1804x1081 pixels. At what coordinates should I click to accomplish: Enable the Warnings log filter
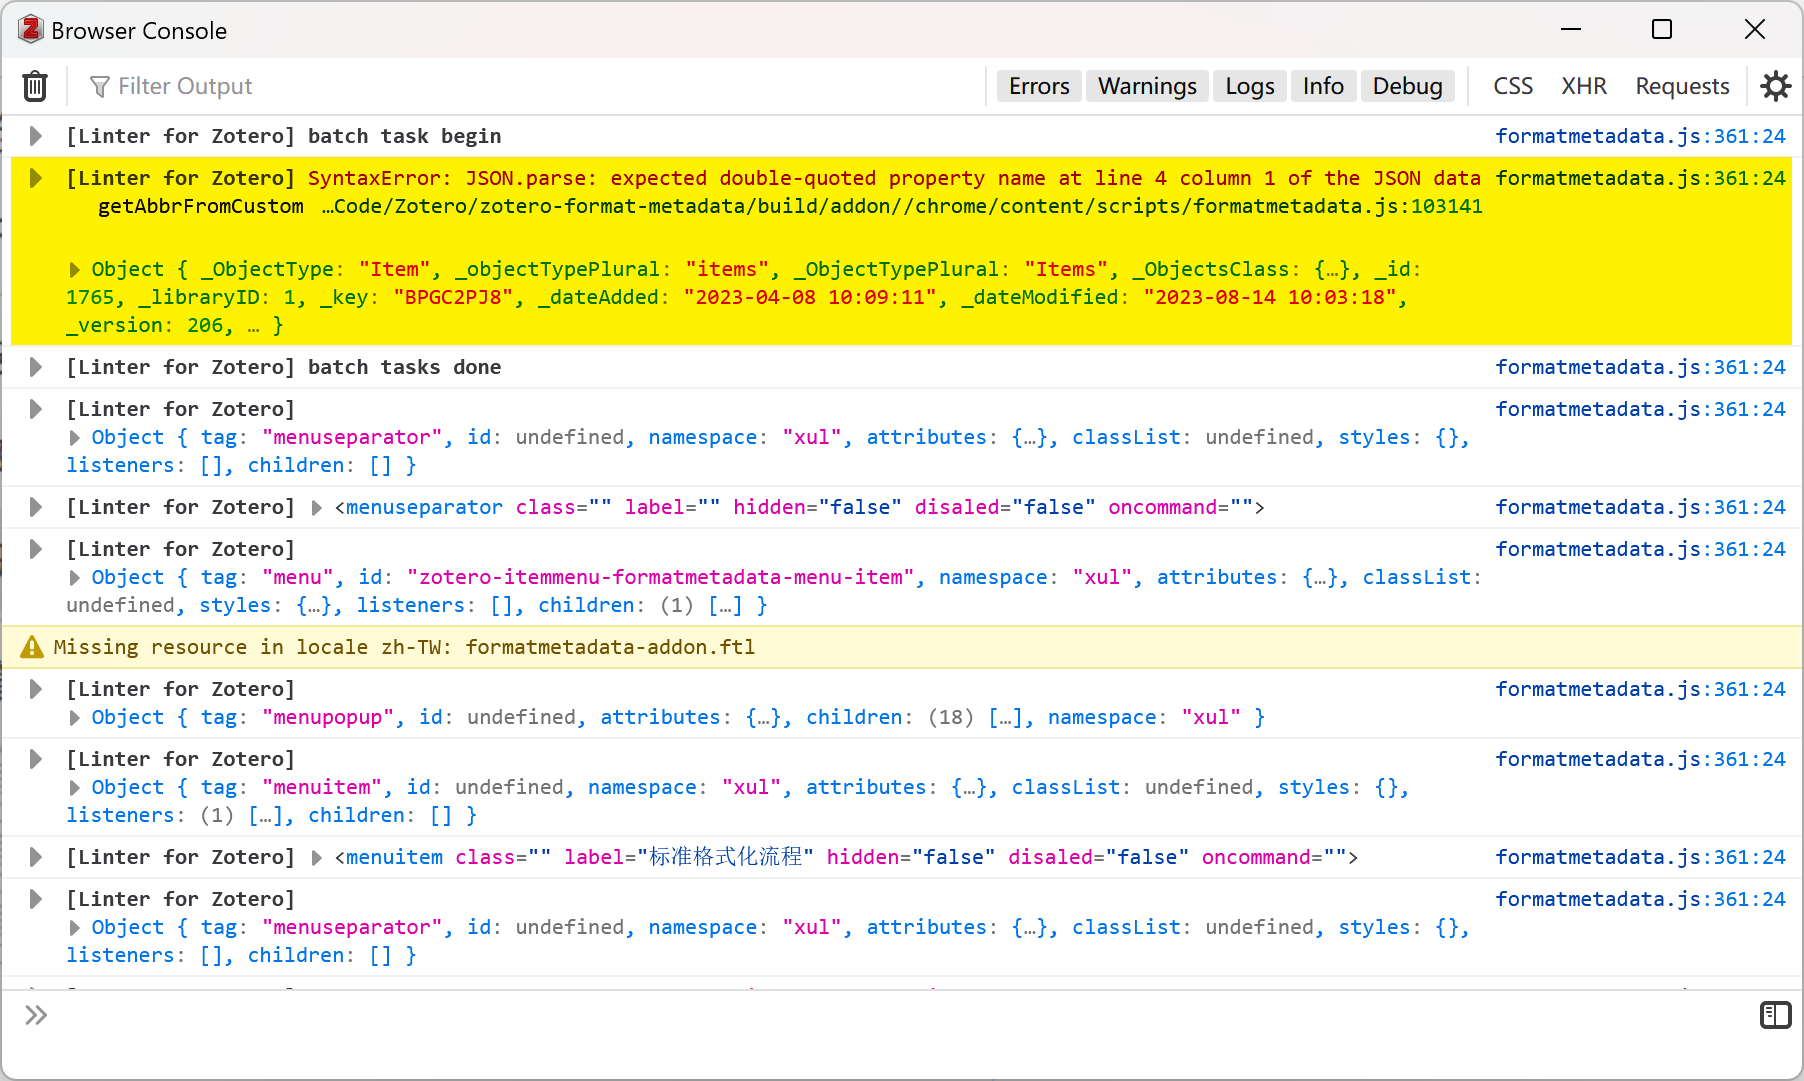(x=1146, y=86)
